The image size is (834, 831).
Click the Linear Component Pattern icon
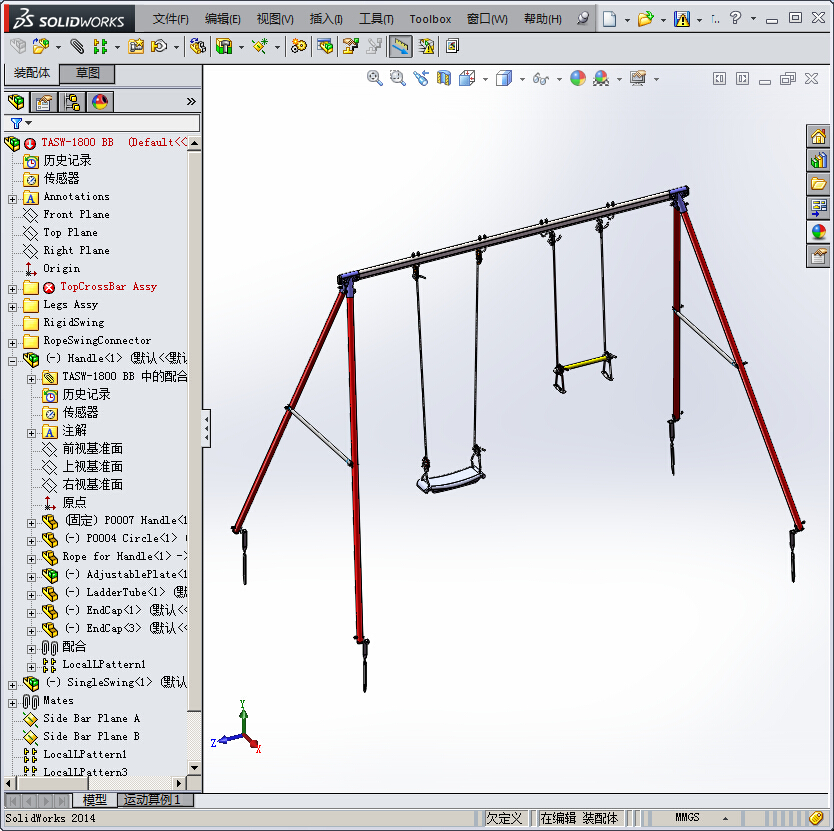[100, 47]
